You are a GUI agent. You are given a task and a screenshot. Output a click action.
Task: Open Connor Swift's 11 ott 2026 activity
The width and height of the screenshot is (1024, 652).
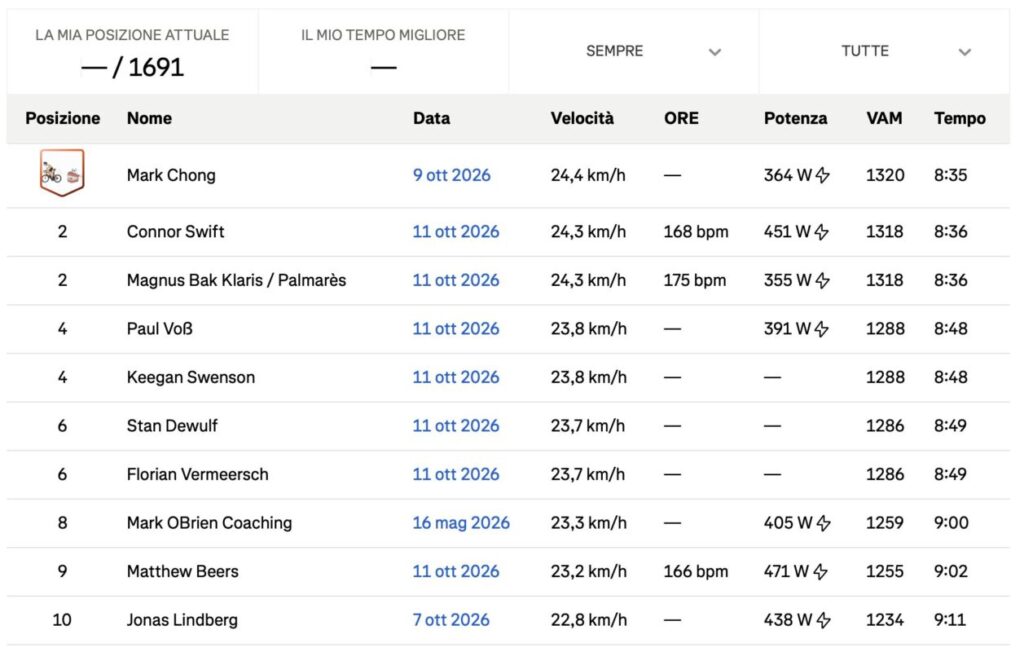click(456, 231)
